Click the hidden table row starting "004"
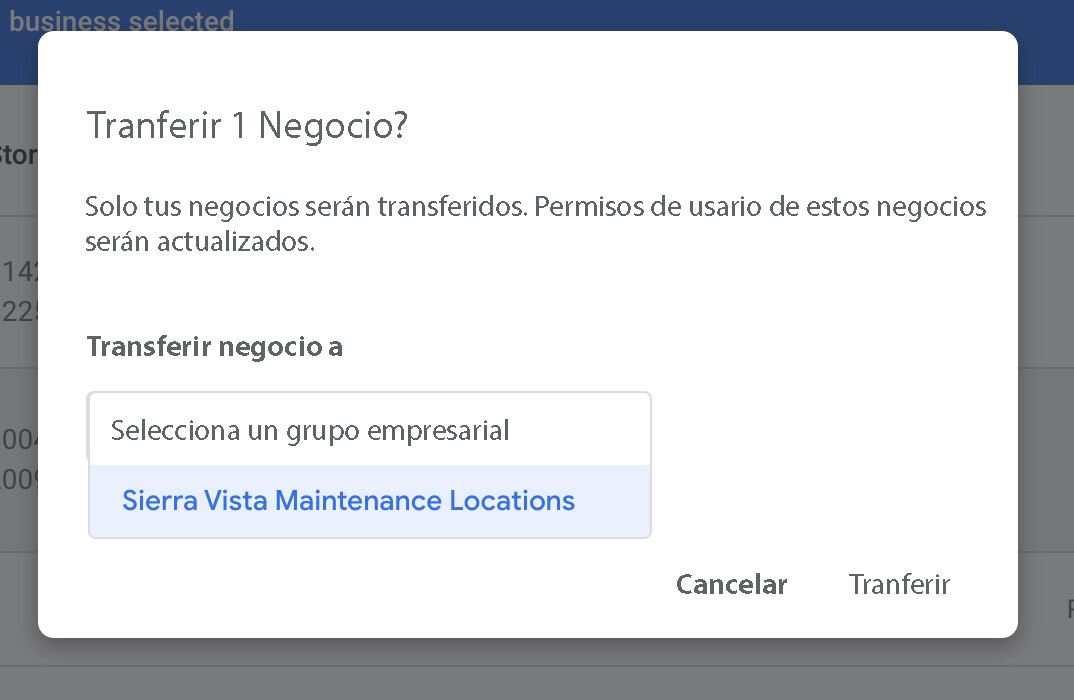This screenshot has width=1074, height=700. coord(19,440)
